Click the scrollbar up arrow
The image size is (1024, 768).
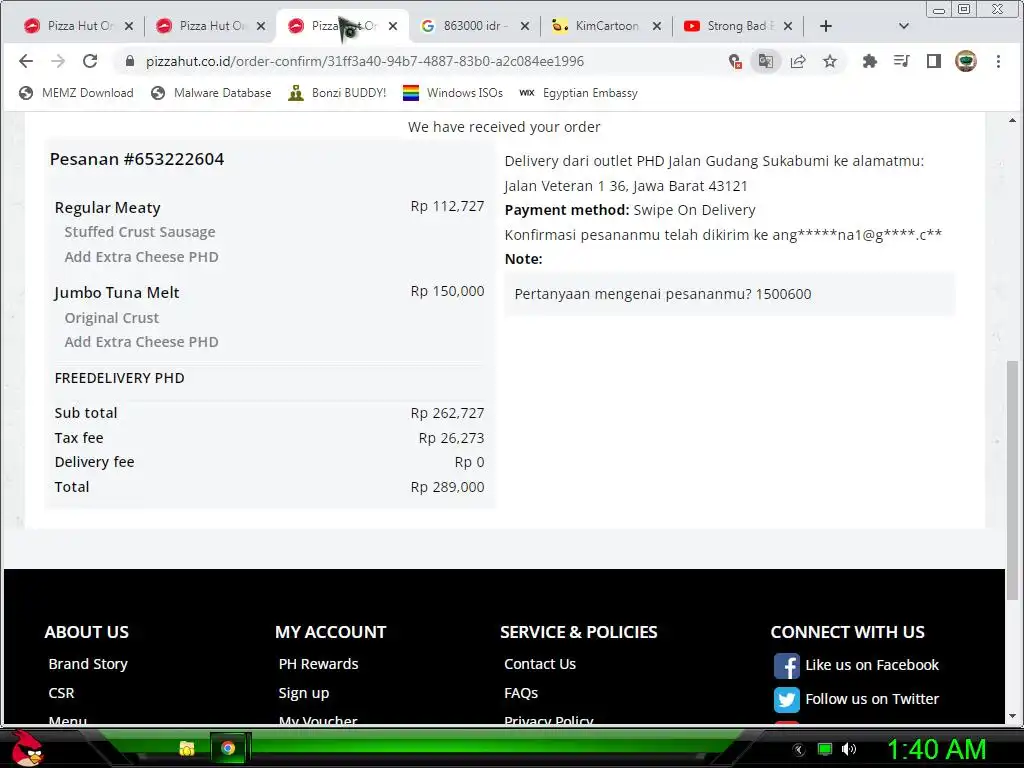tap(1012, 120)
